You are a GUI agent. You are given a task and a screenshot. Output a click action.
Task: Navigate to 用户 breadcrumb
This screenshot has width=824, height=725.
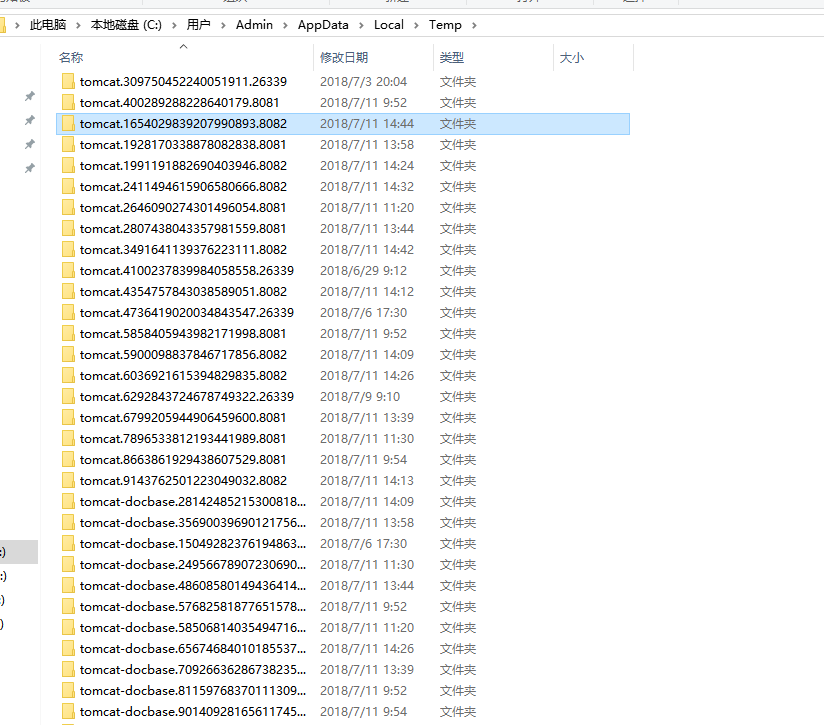pos(199,25)
